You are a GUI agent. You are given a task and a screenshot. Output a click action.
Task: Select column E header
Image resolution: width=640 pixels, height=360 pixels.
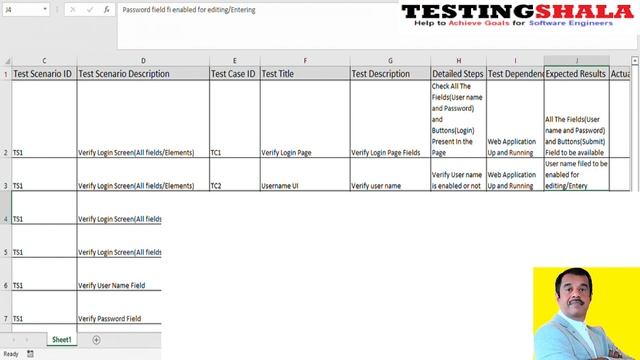(235, 61)
